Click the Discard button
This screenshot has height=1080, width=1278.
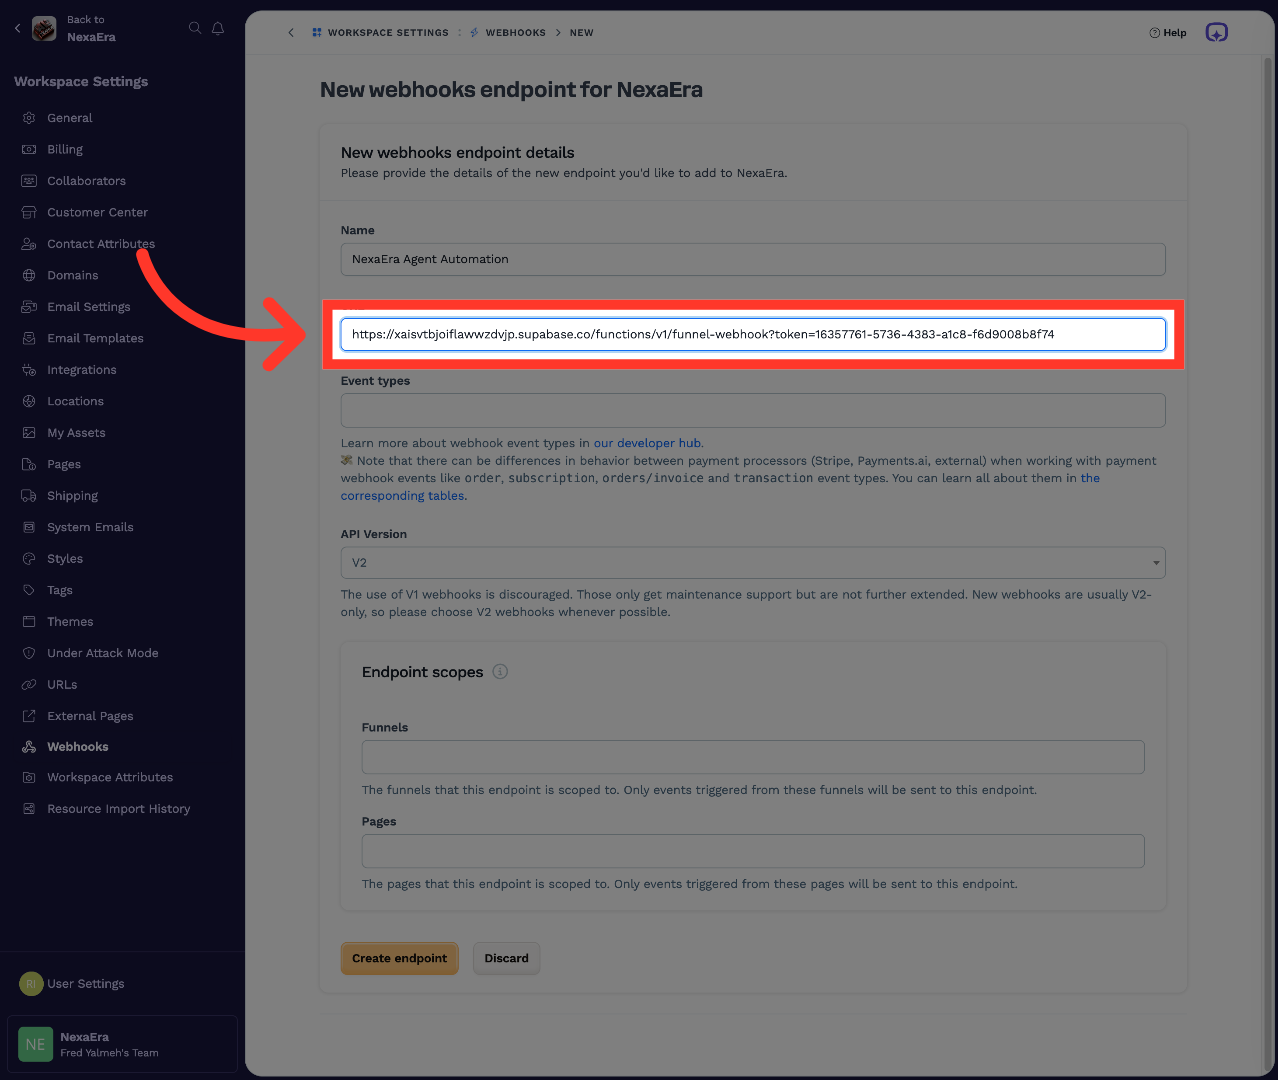coord(507,958)
